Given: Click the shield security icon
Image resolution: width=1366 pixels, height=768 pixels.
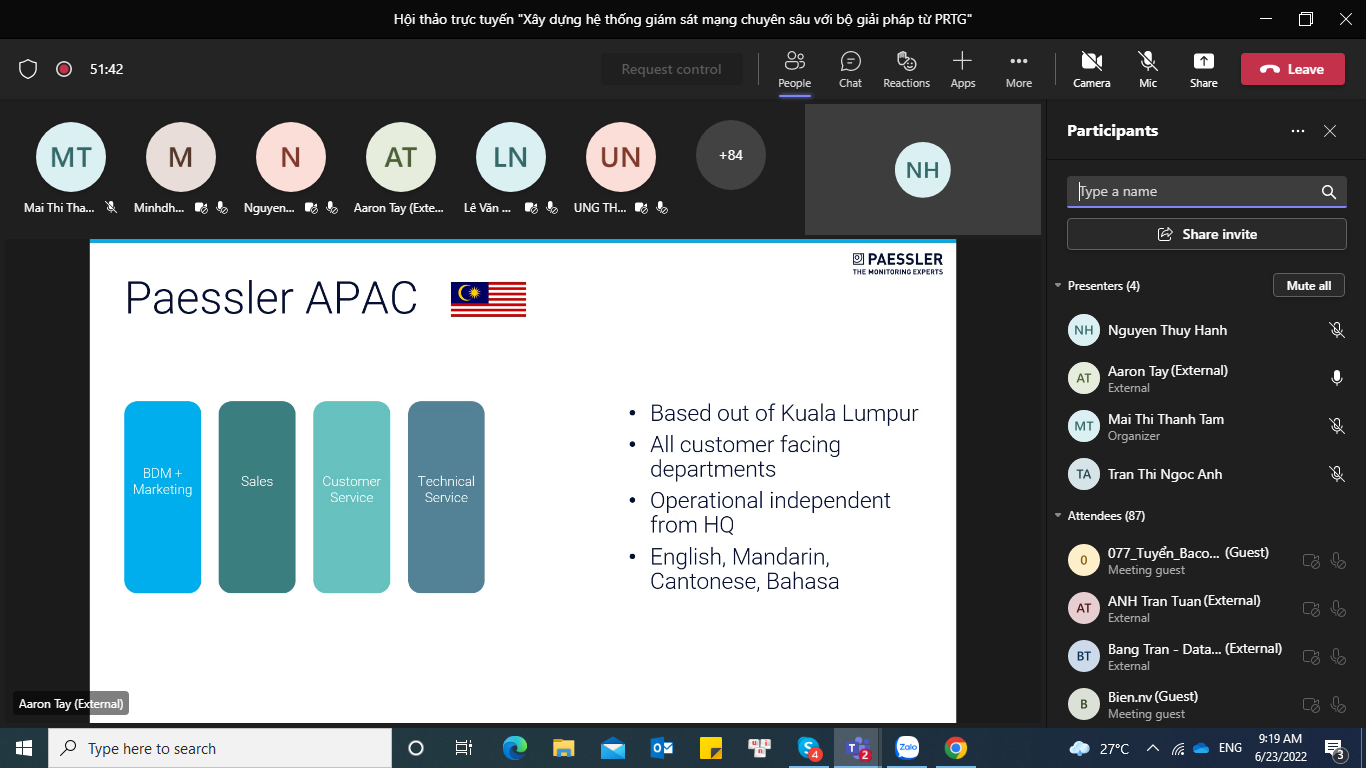Looking at the screenshot, I should pyautogui.click(x=28, y=69).
